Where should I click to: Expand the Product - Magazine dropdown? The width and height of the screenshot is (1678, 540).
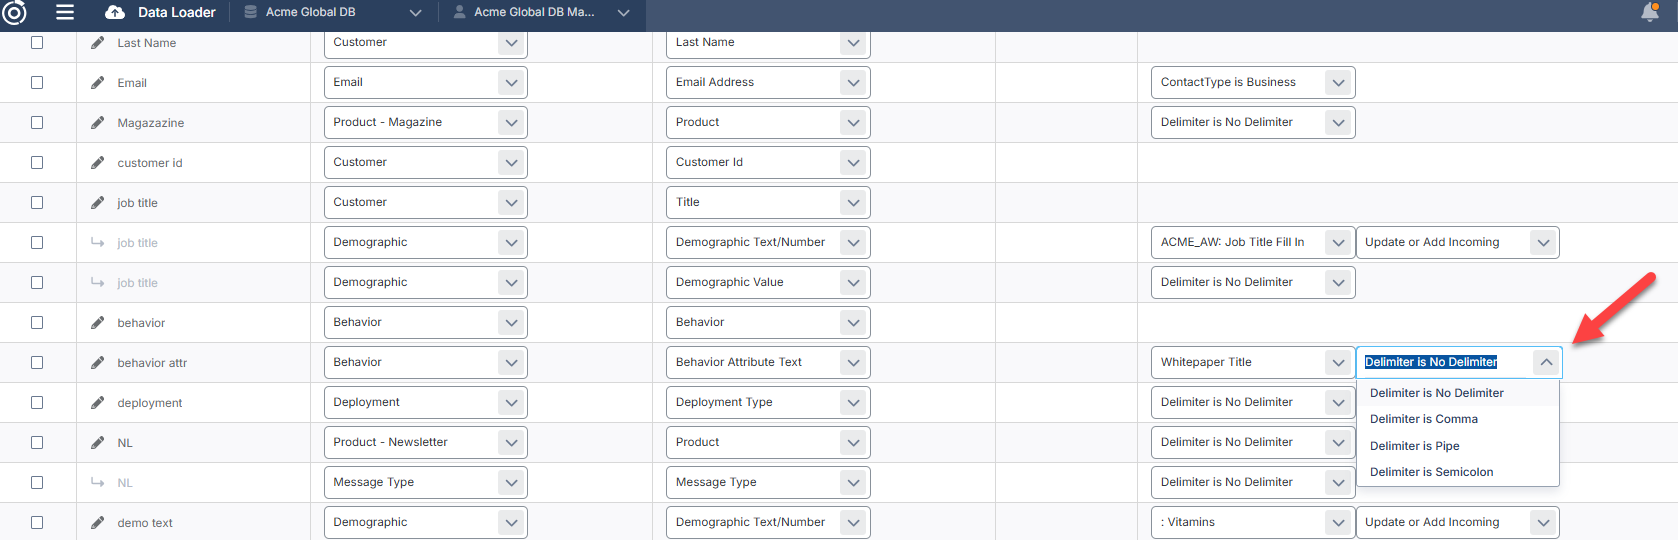pyautogui.click(x=511, y=122)
